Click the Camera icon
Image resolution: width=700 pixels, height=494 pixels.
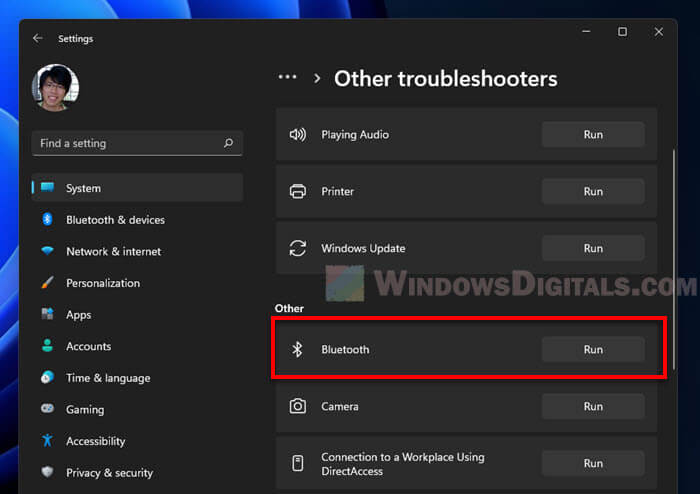[x=298, y=406]
